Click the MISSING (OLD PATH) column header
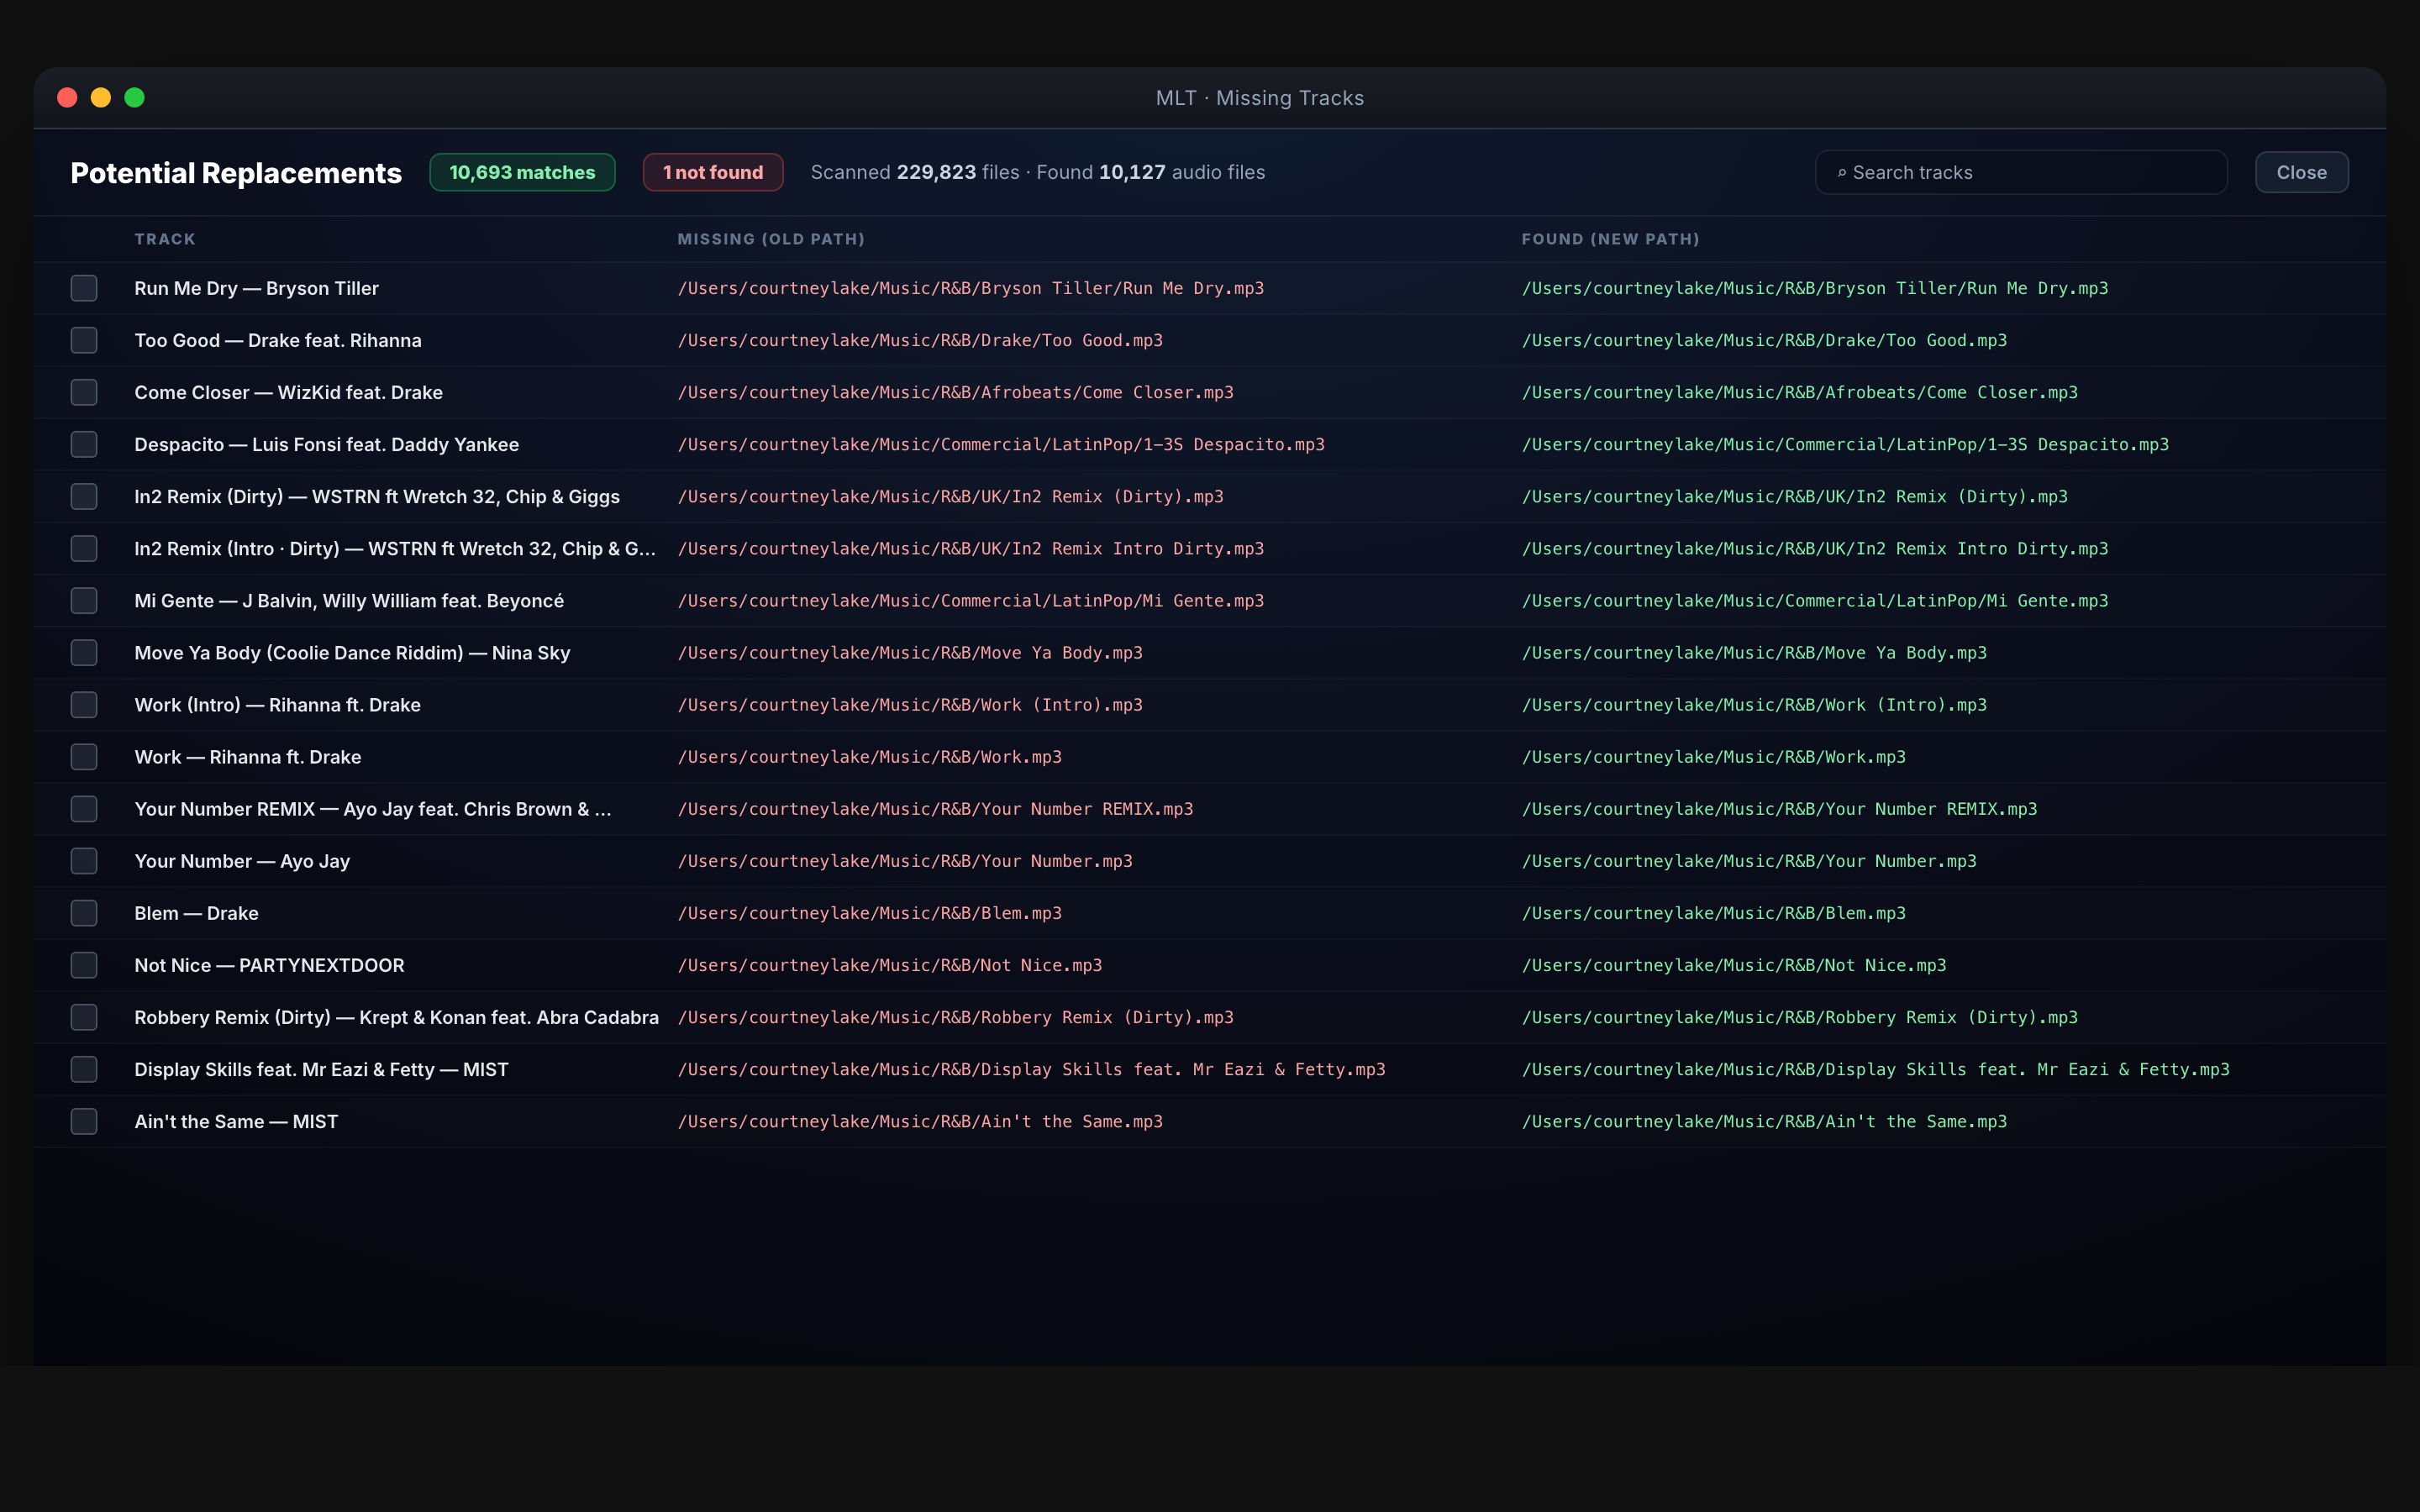2420x1512 pixels. 771,239
